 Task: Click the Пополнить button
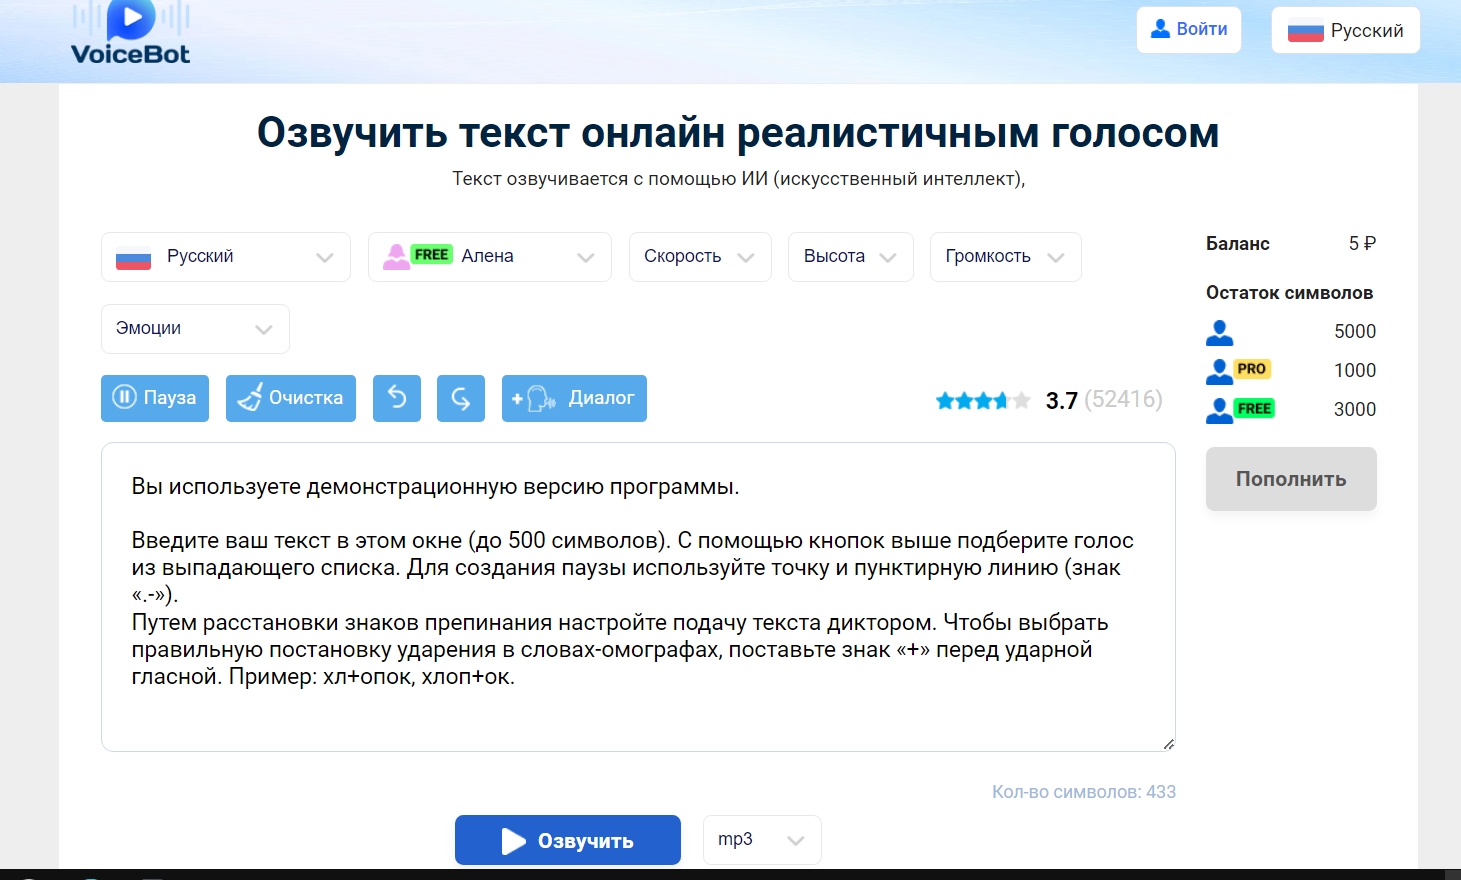[1291, 479]
